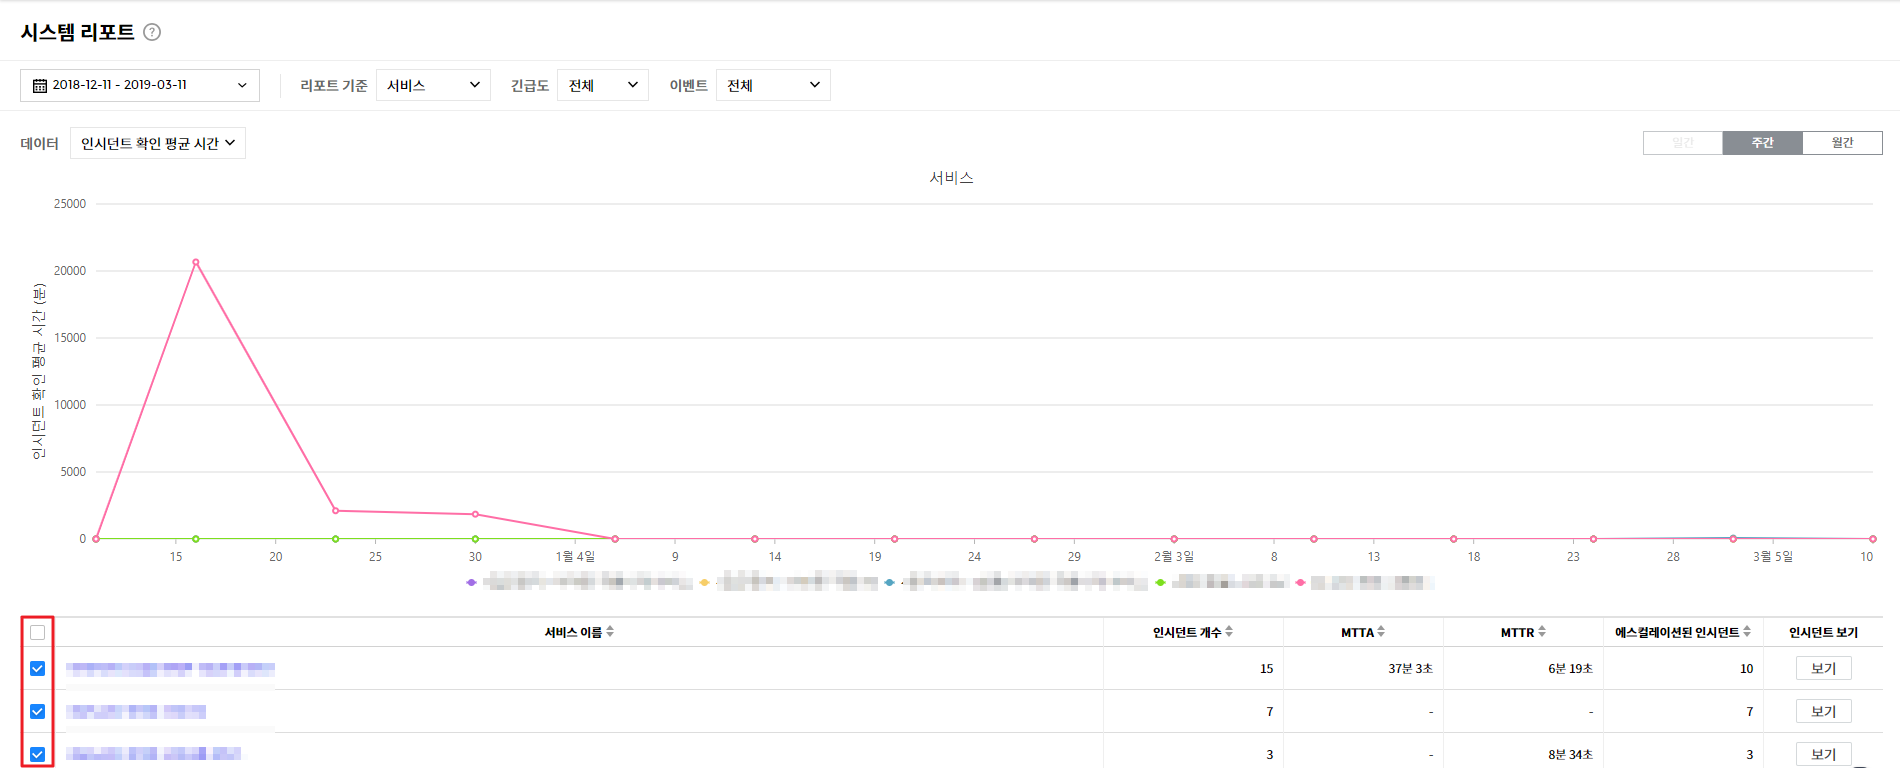
Task: Uncheck the first service row checkbox
Action: [38, 669]
